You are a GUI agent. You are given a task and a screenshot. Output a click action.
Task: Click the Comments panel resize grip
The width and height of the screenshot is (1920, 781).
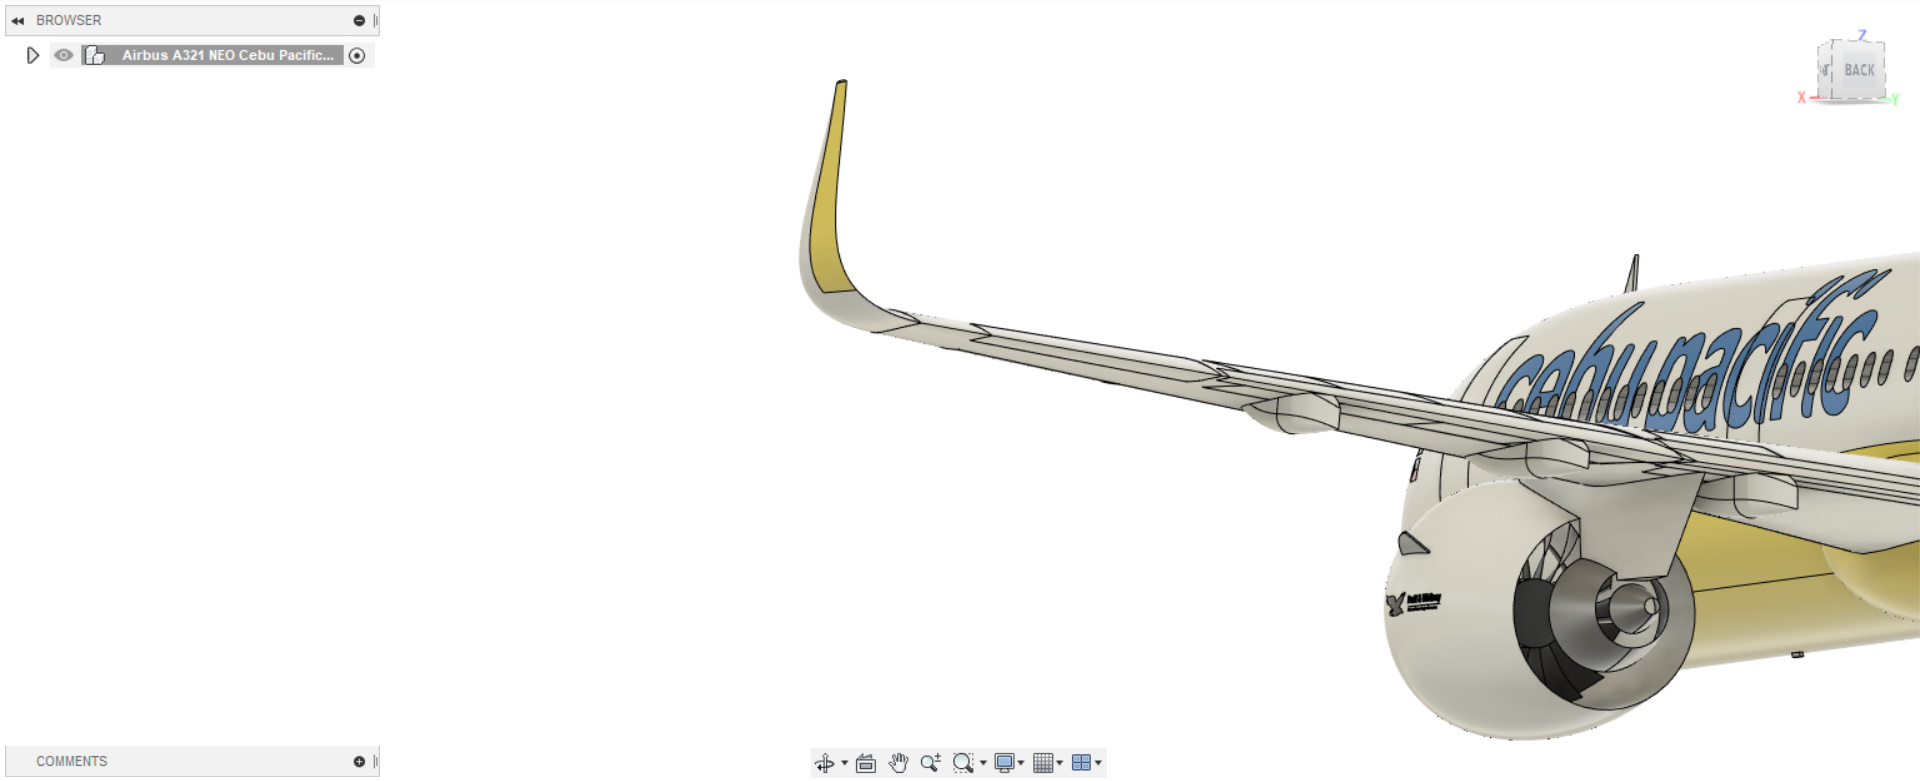click(375, 762)
